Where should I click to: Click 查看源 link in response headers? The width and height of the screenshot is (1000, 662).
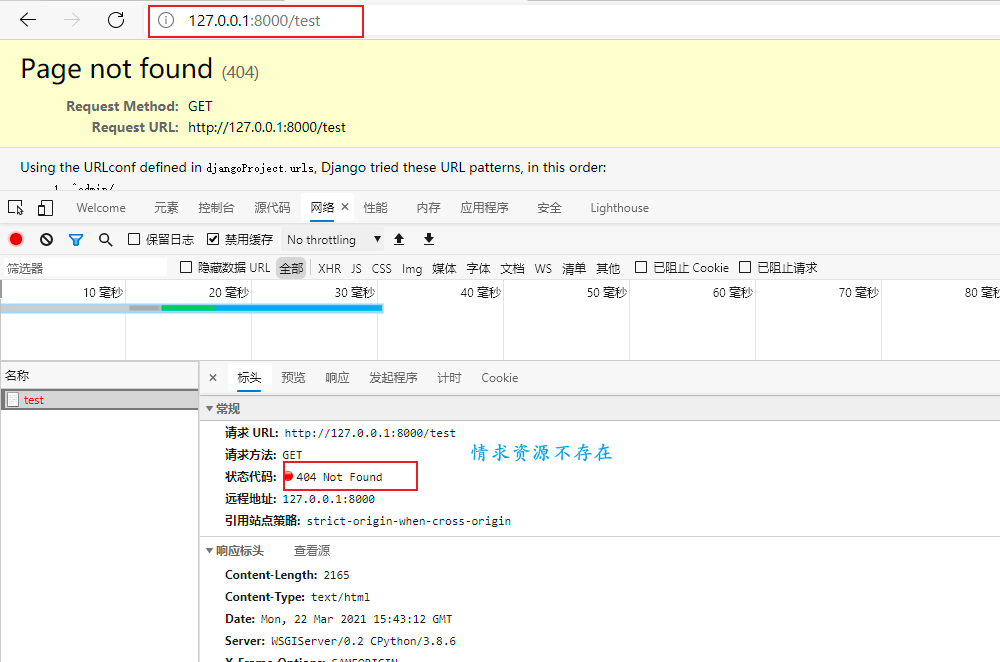pyautogui.click(x=312, y=550)
